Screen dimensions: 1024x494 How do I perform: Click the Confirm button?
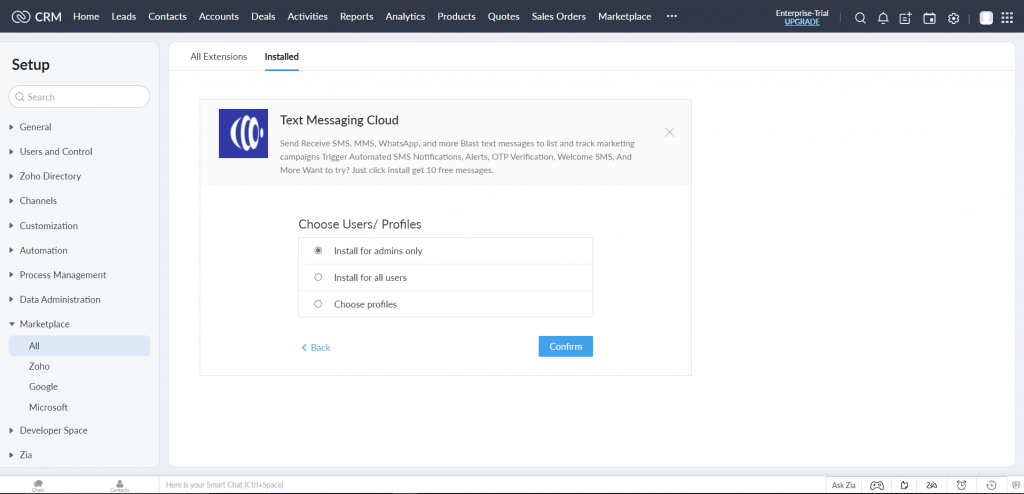(566, 346)
